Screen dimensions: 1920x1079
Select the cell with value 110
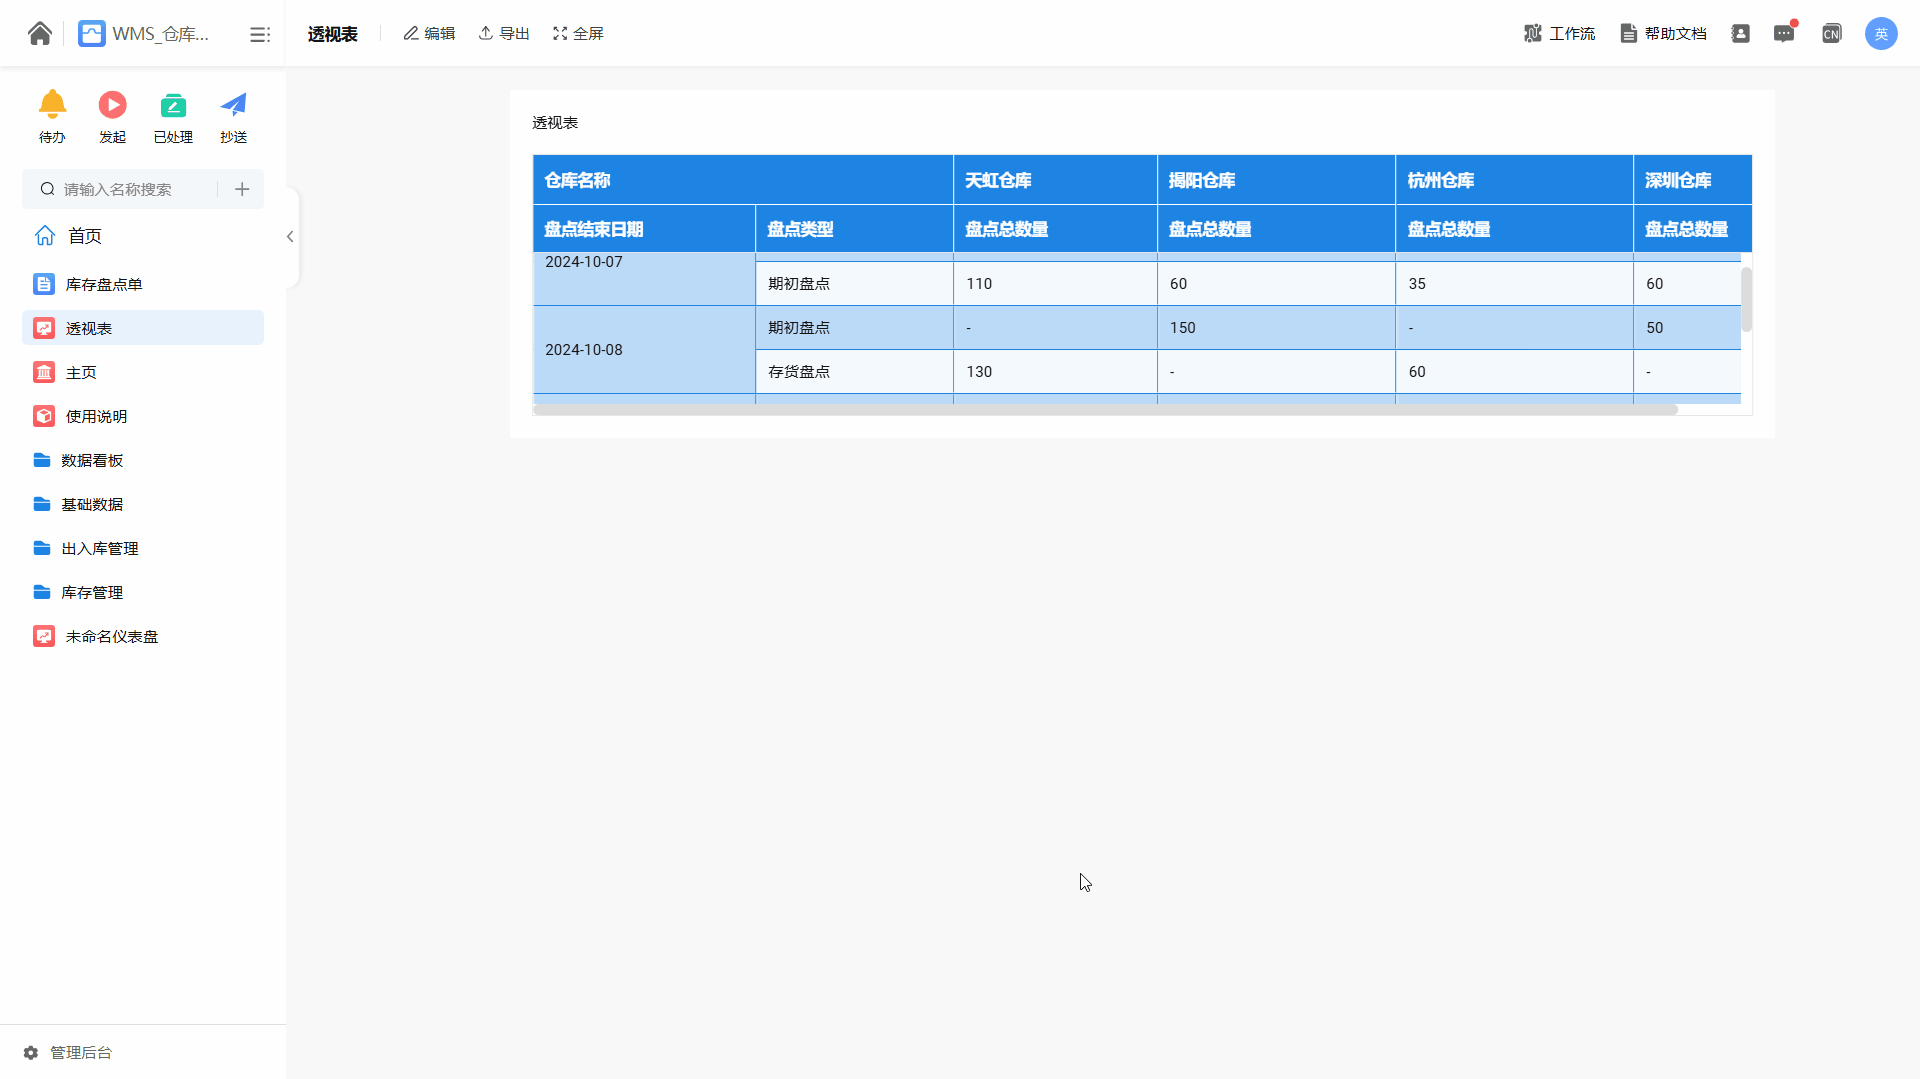tap(1055, 284)
